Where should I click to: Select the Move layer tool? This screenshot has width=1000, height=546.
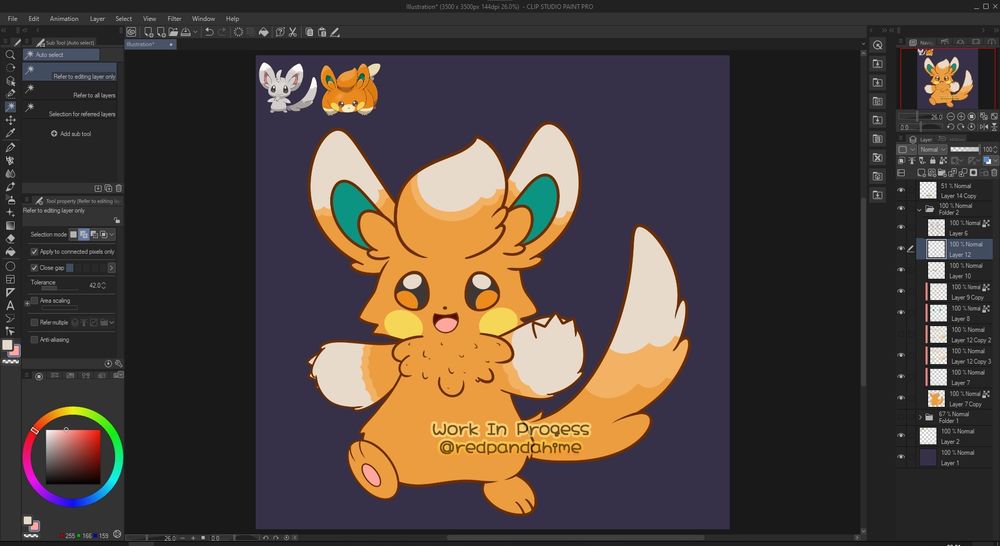(x=10, y=120)
